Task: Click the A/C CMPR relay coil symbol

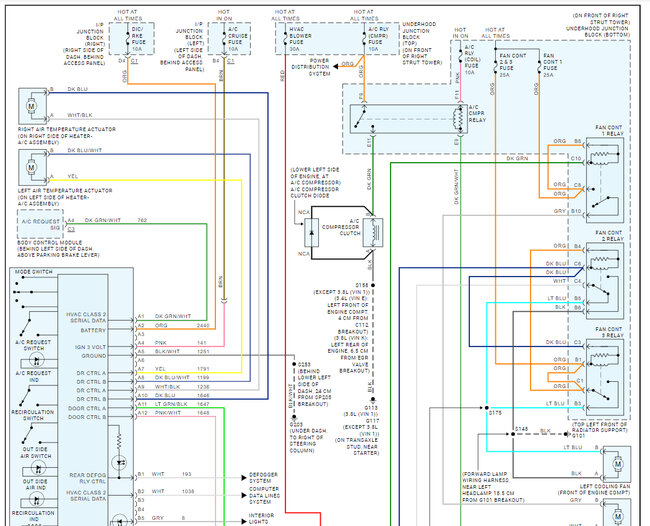Action: 459,119
